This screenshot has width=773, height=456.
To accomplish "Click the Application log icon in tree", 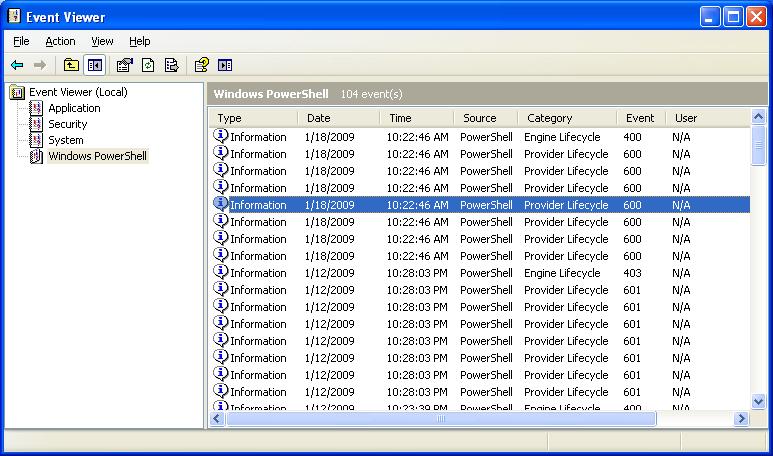I will [36, 108].
